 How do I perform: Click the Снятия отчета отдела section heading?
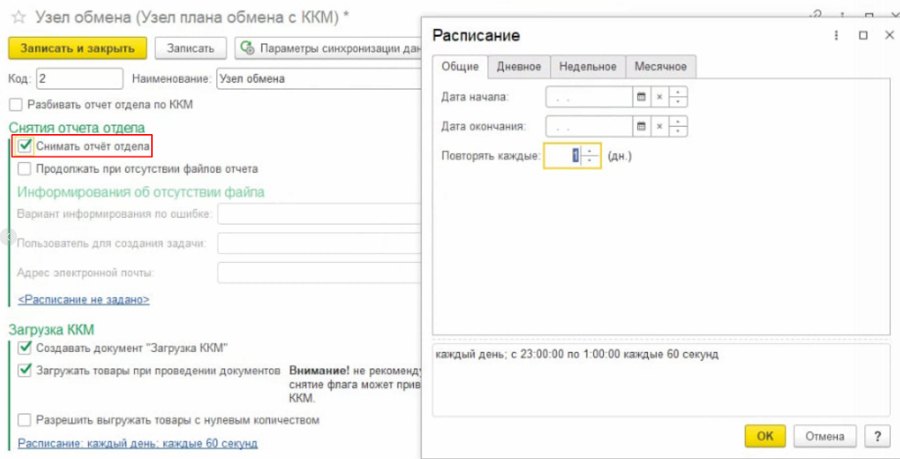click(x=77, y=127)
